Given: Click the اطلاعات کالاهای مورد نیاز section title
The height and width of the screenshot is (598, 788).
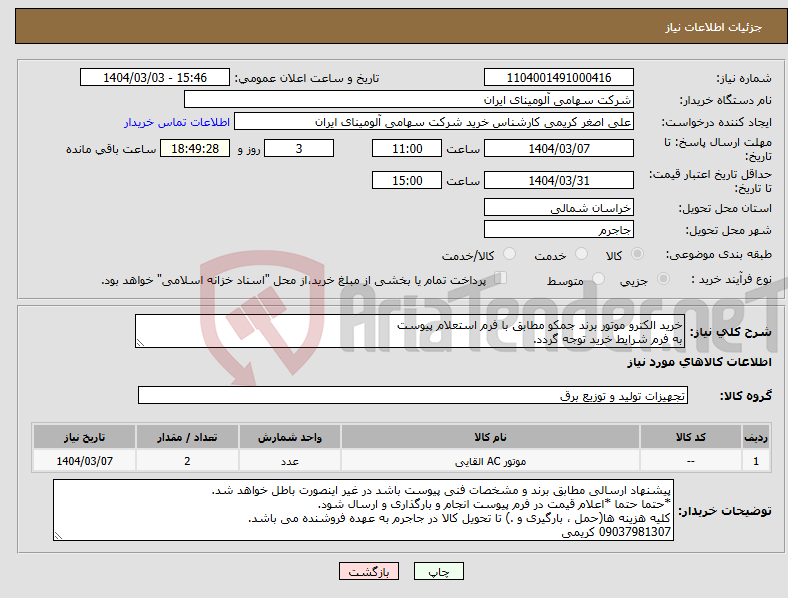Looking at the screenshot, I should [x=699, y=362].
